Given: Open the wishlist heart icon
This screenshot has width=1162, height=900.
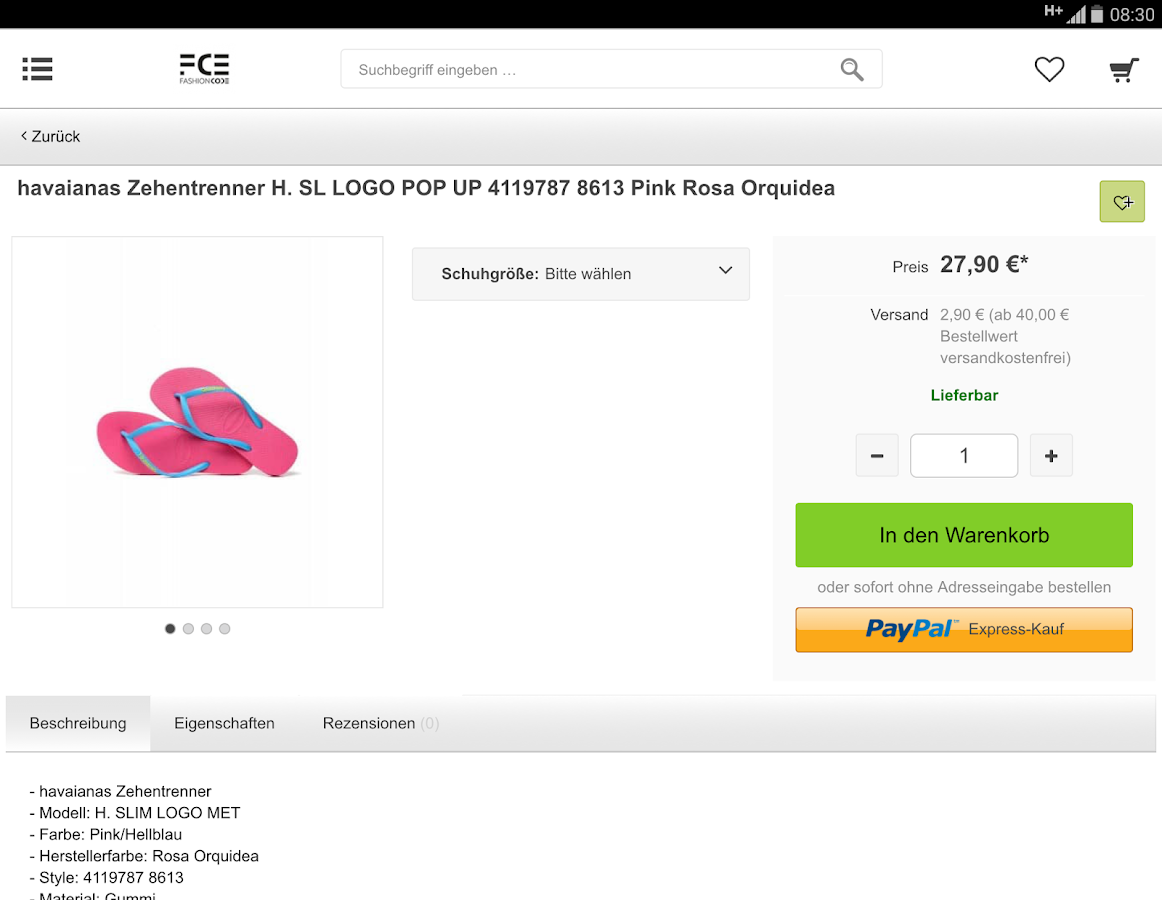Looking at the screenshot, I should click(1049, 69).
